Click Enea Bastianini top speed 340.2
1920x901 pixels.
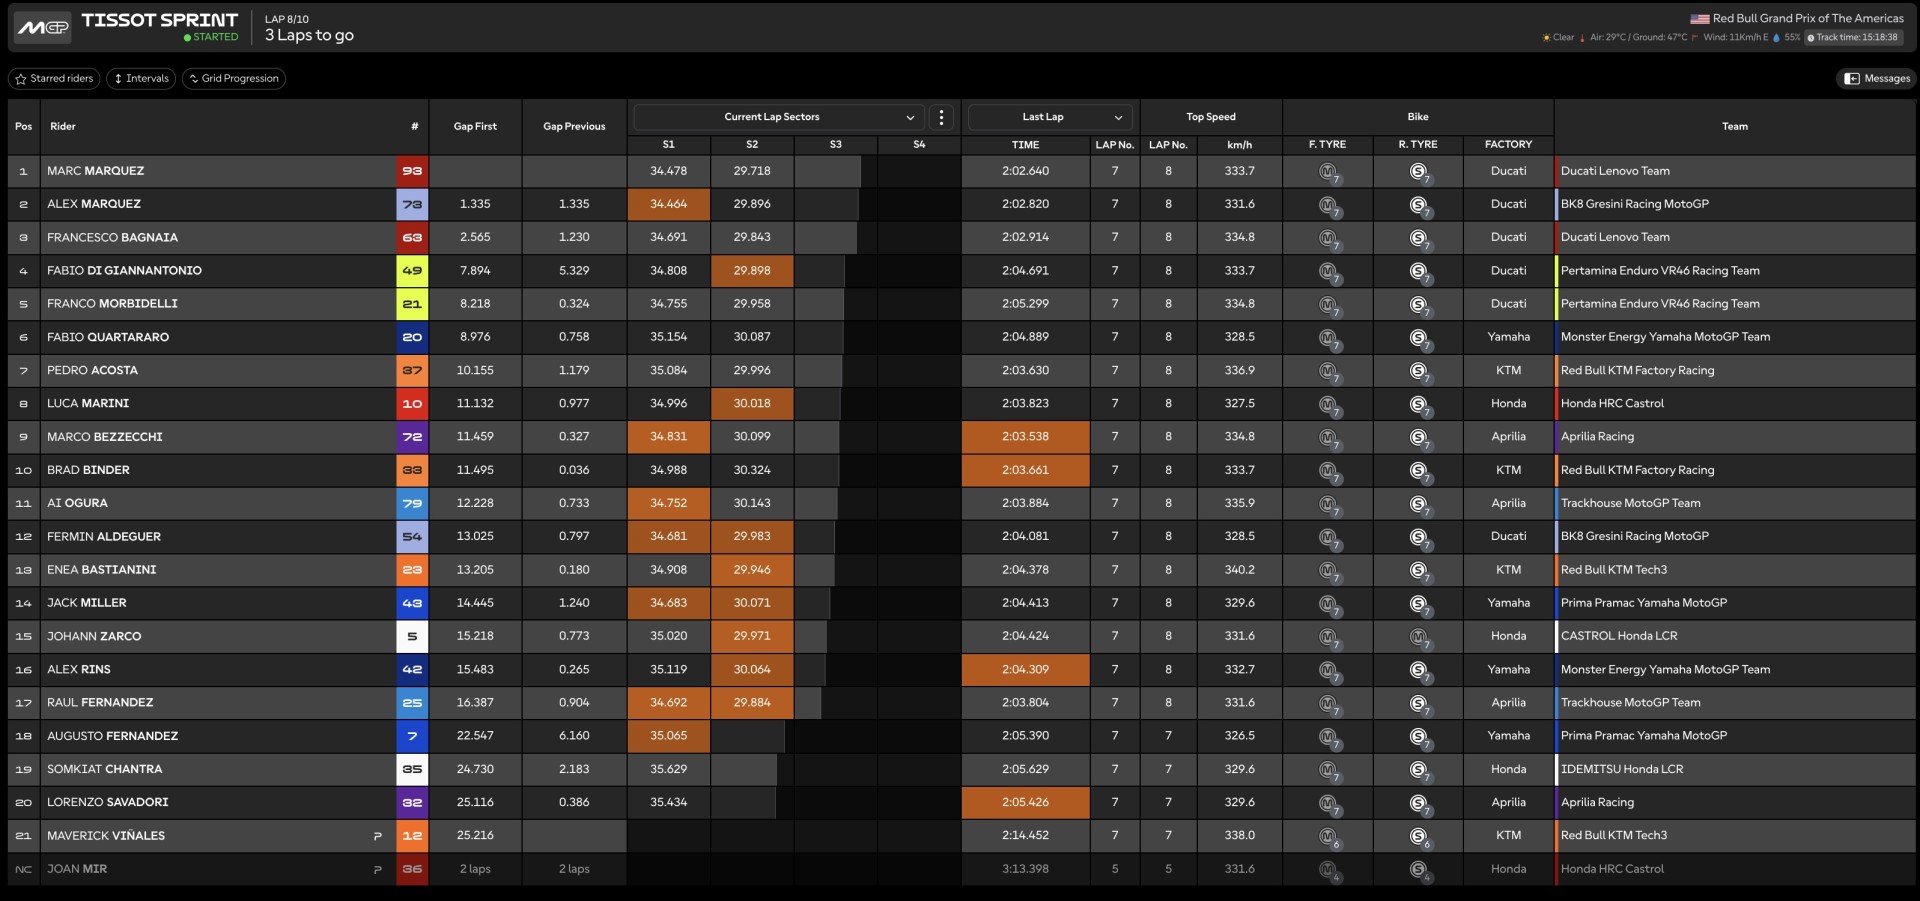[x=1239, y=570]
